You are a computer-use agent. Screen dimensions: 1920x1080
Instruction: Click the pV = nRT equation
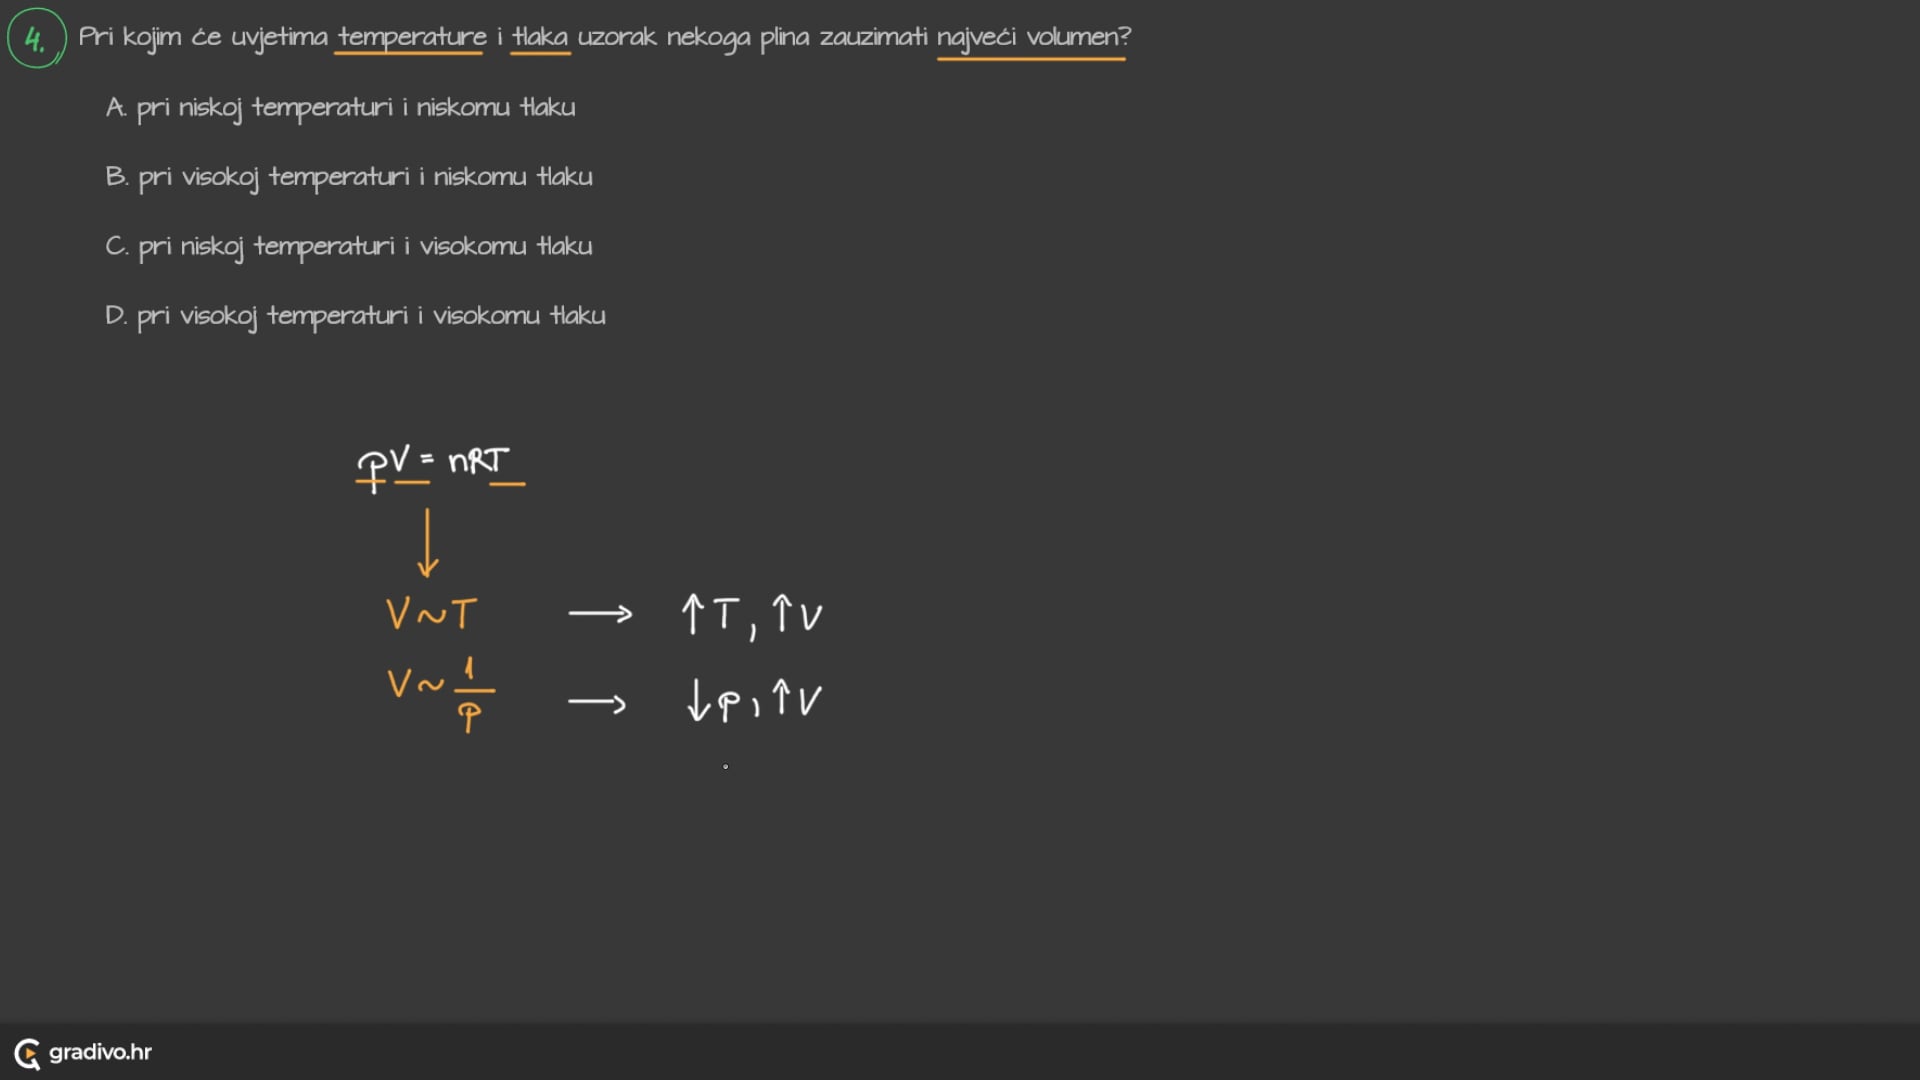tap(435, 462)
